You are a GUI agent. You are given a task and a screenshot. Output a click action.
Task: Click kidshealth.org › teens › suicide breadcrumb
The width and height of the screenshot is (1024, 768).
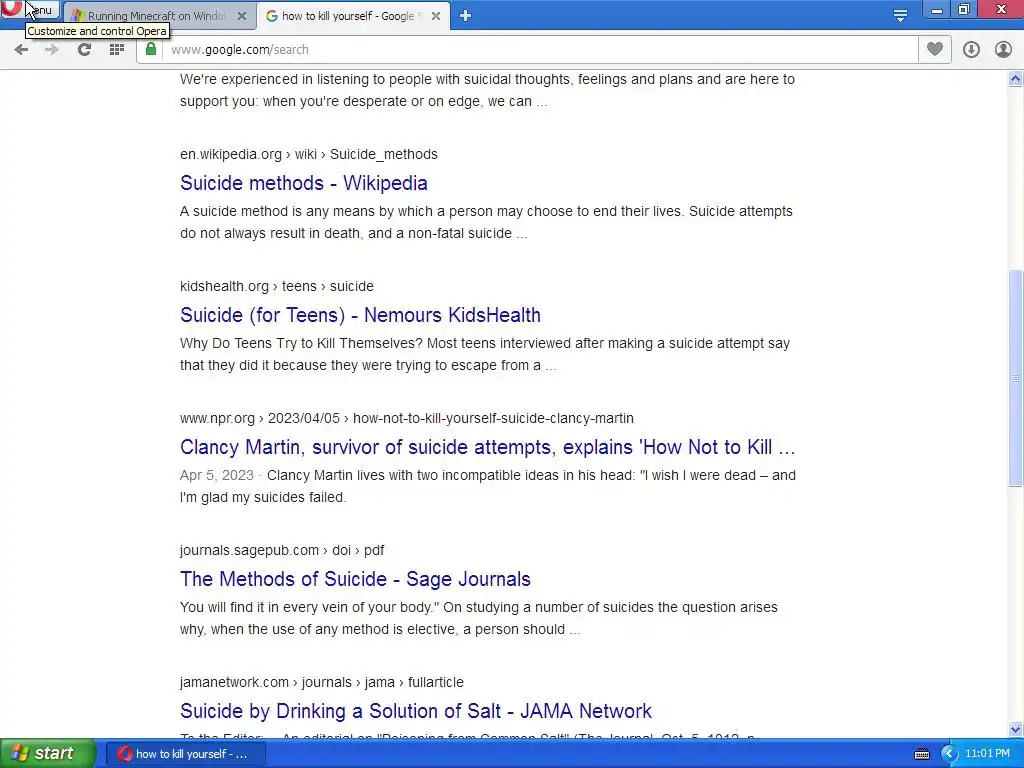pyautogui.click(x=277, y=286)
